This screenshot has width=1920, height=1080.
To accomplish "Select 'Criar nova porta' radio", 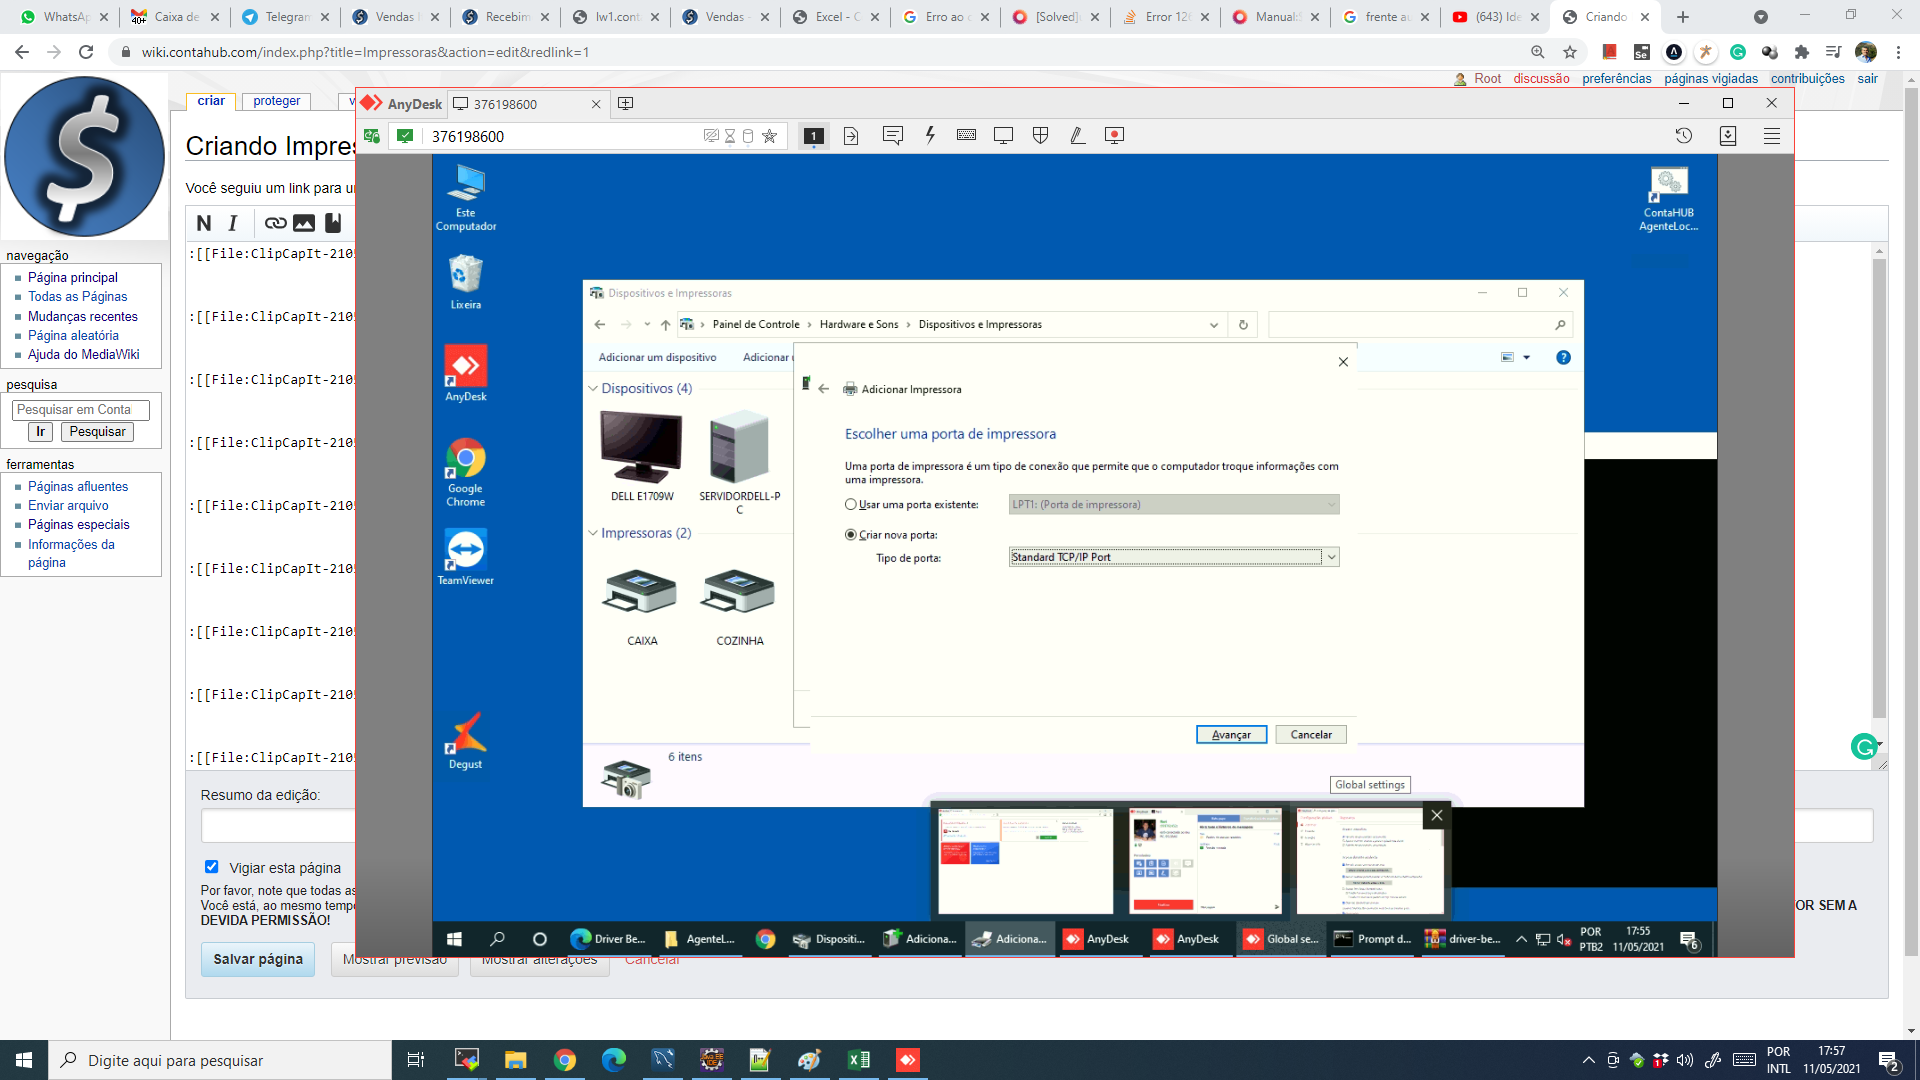I will 851,535.
